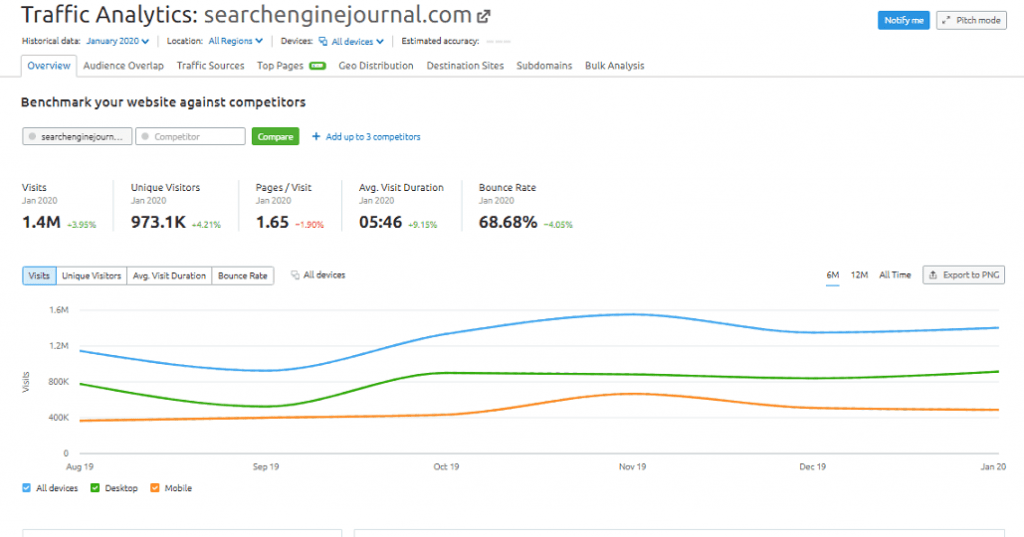Select the 6M time range
Image resolution: width=1024 pixels, height=537 pixels.
[x=833, y=275]
